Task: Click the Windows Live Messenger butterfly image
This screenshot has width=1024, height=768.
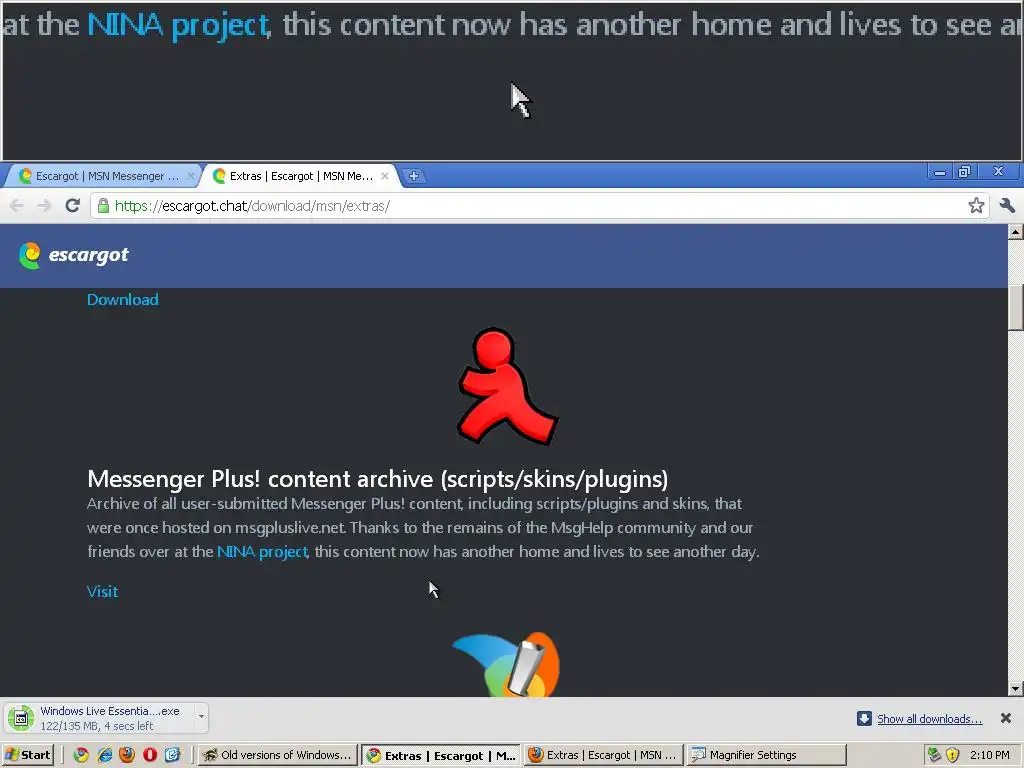Action: click(x=506, y=664)
